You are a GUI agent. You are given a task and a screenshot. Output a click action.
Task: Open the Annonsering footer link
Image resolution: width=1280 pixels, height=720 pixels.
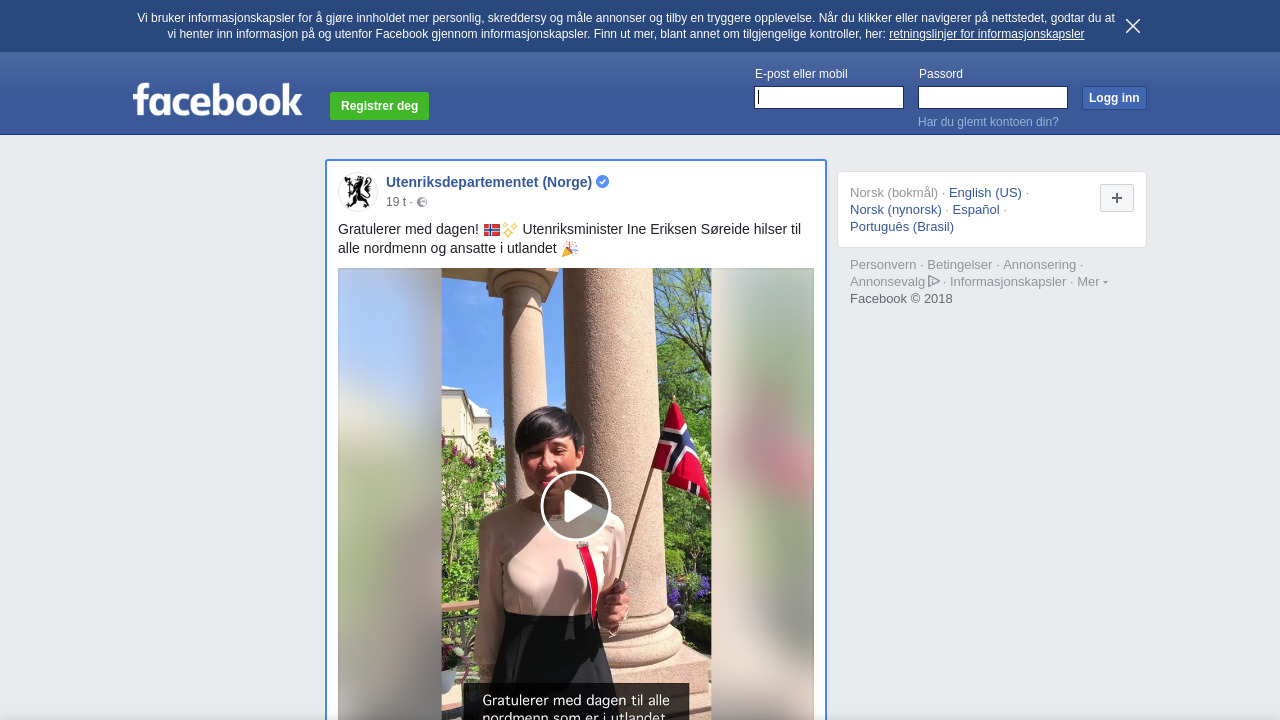point(1040,265)
